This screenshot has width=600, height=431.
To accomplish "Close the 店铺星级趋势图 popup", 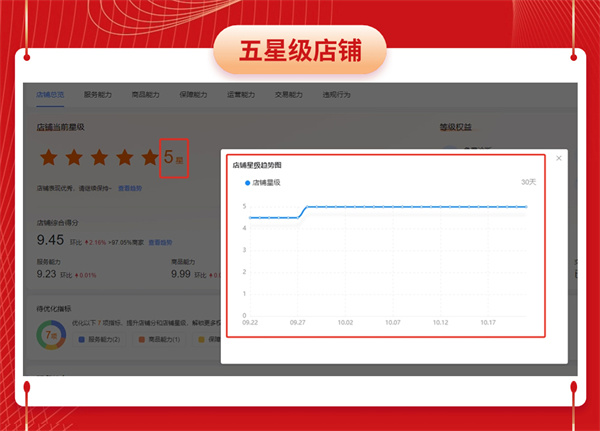I will (558, 158).
